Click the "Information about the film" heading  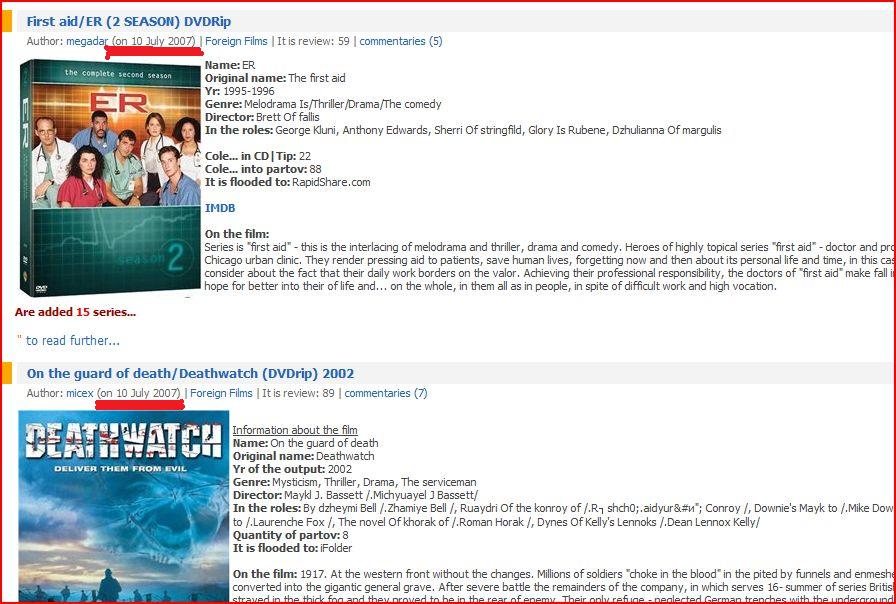295,430
